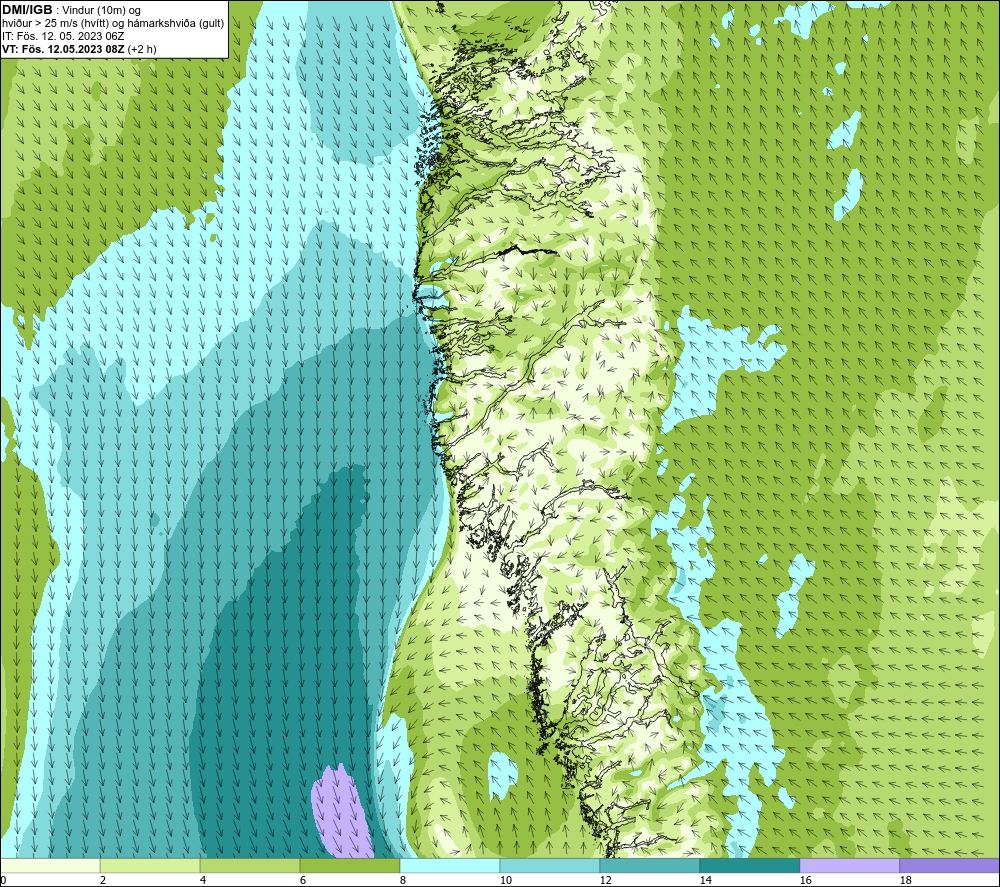Click the legend scale label 16
Screen dimensions: 1000x887
(805, 880)
